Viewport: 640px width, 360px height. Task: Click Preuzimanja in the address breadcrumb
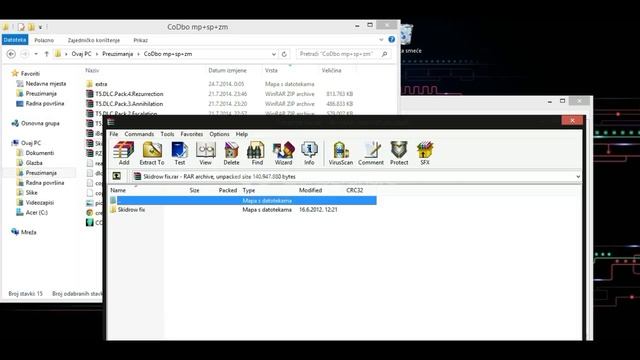click(x=118, y=54)
